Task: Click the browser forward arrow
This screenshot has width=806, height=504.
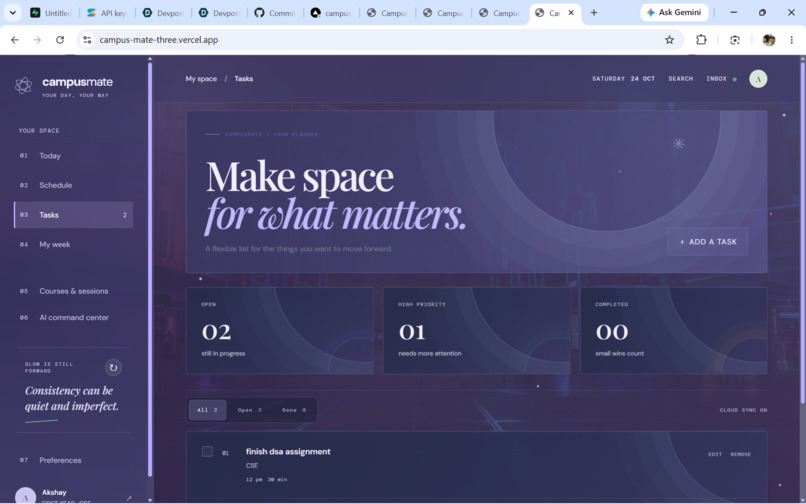Action: click(x=37, y=40)
